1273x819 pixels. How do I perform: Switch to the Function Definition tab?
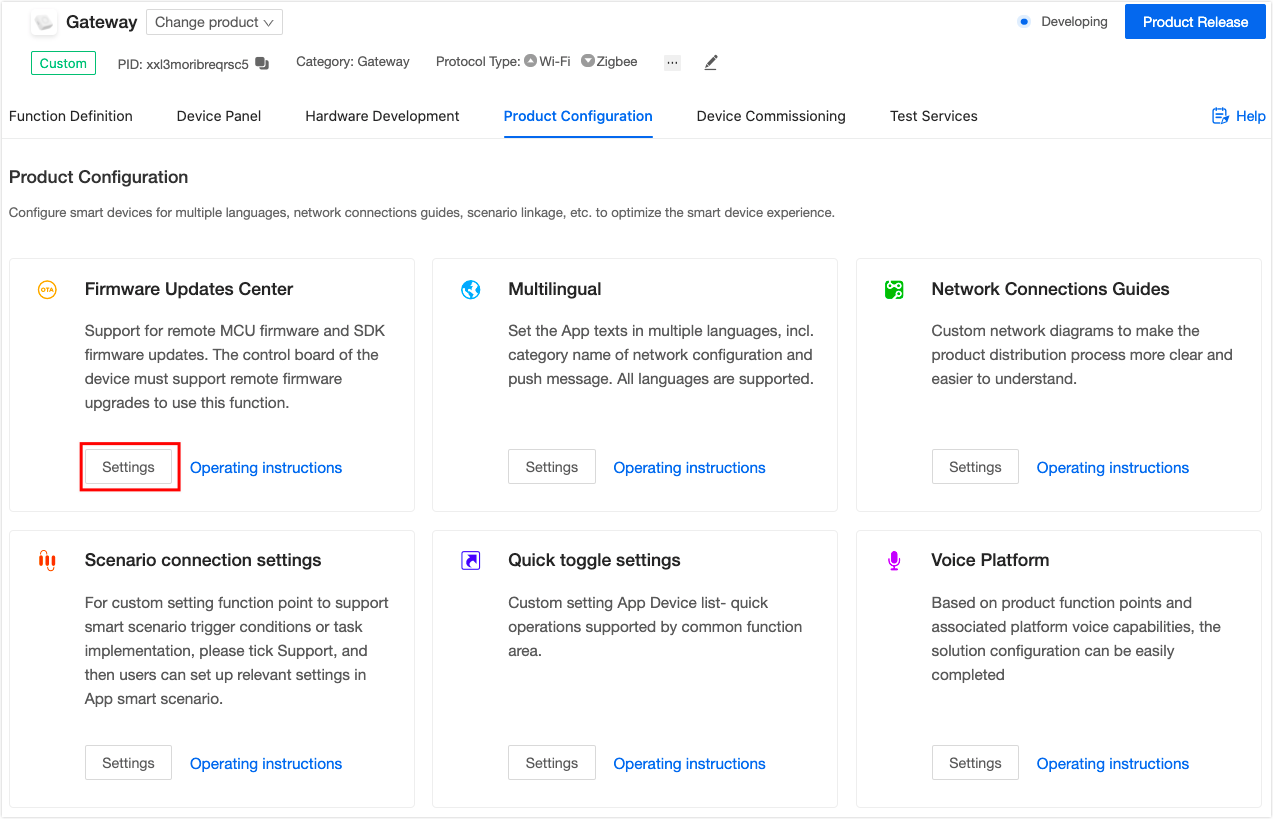point(71,116)
